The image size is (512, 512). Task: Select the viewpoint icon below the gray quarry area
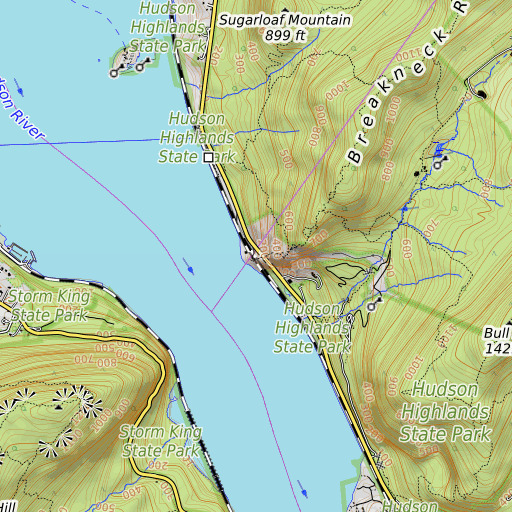coord(374,304)
